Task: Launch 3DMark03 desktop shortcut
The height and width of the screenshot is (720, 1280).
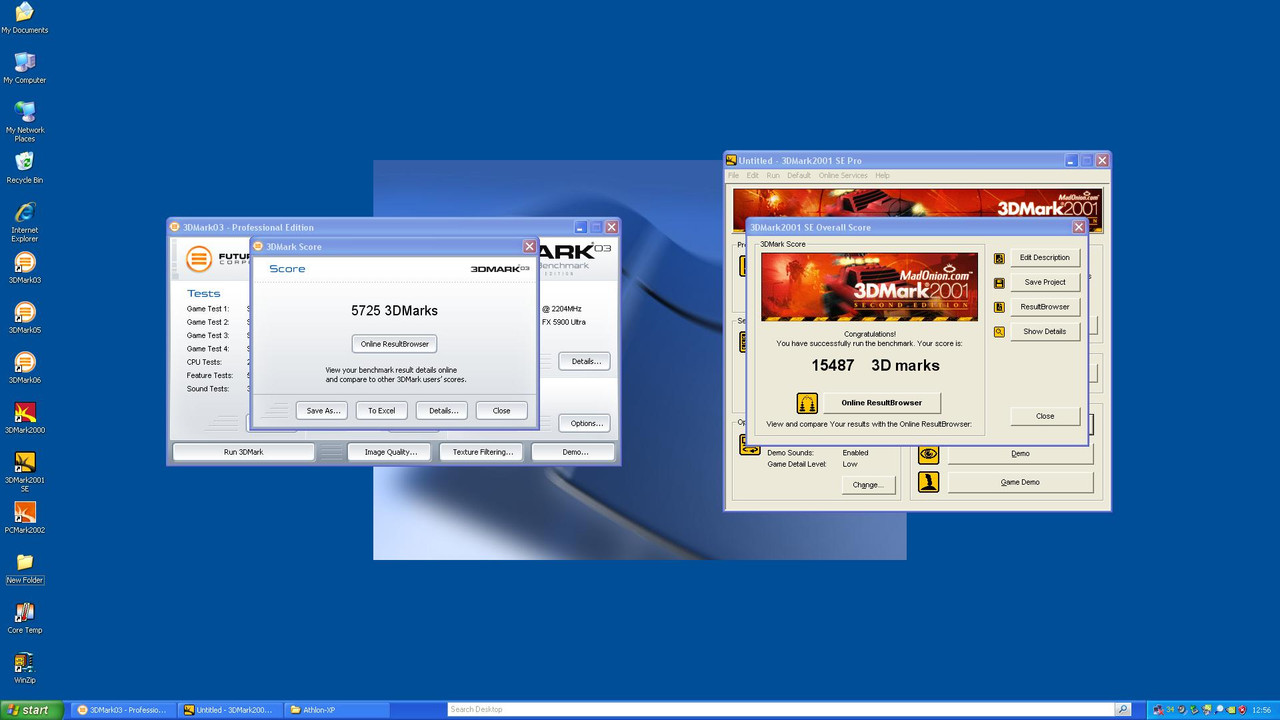Action: [24, 267]
